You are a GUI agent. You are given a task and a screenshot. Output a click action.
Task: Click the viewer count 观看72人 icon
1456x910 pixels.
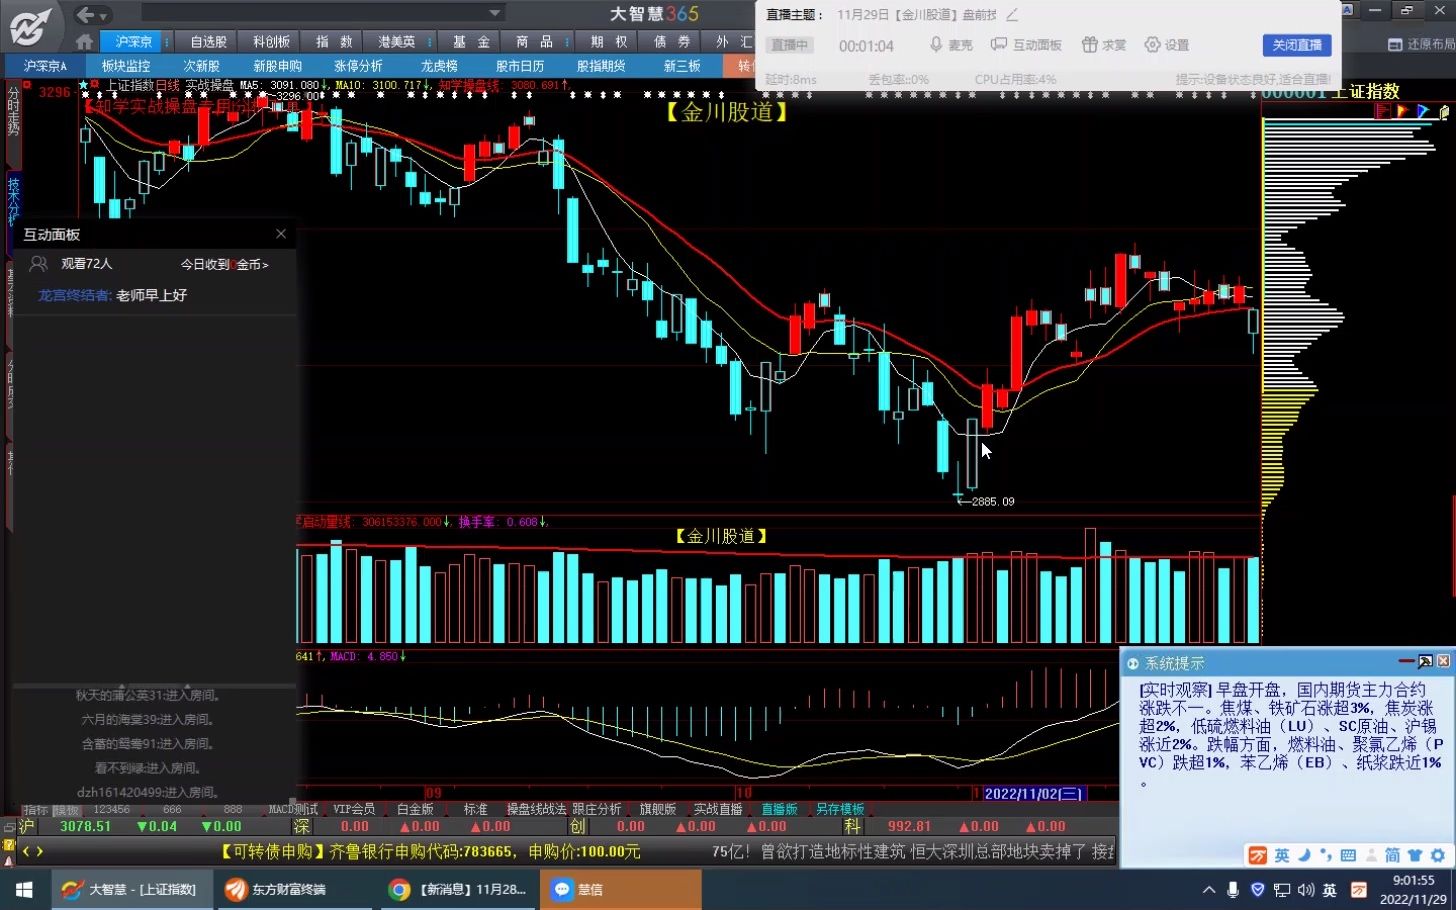tap(38, 264)
